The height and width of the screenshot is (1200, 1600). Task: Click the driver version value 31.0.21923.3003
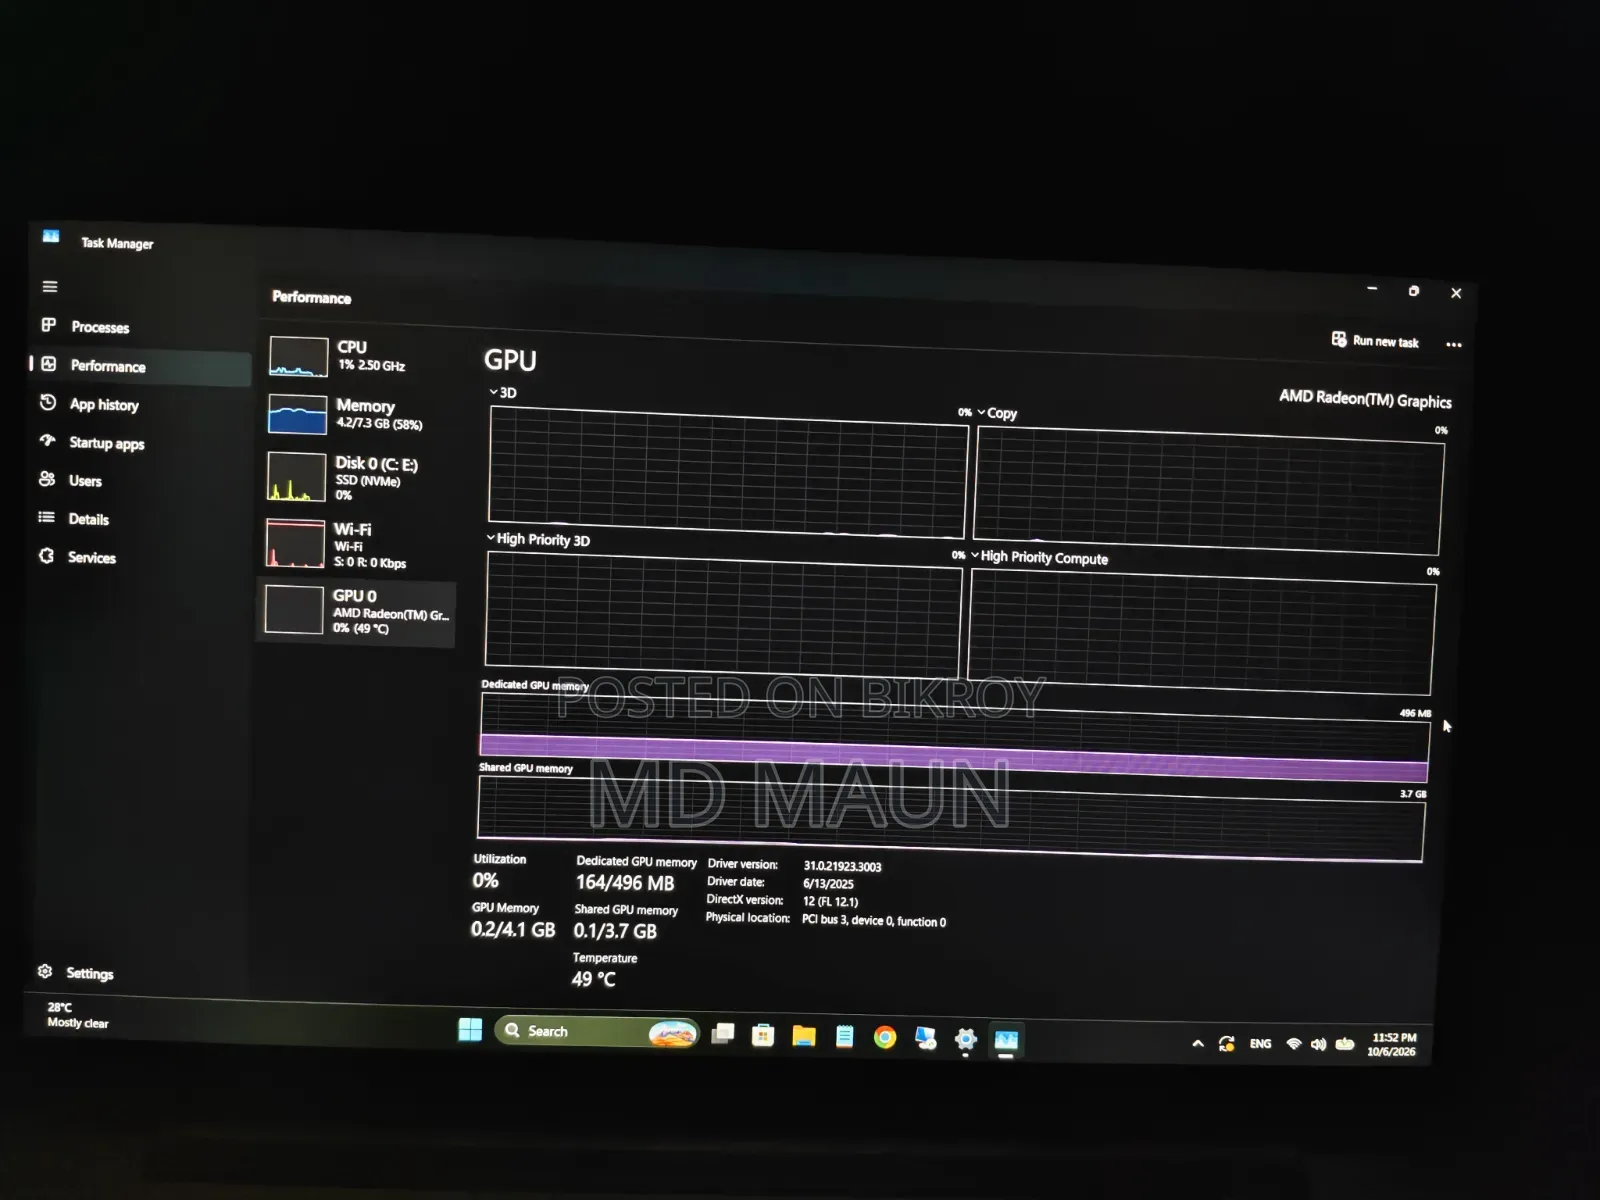coord(842,867)
